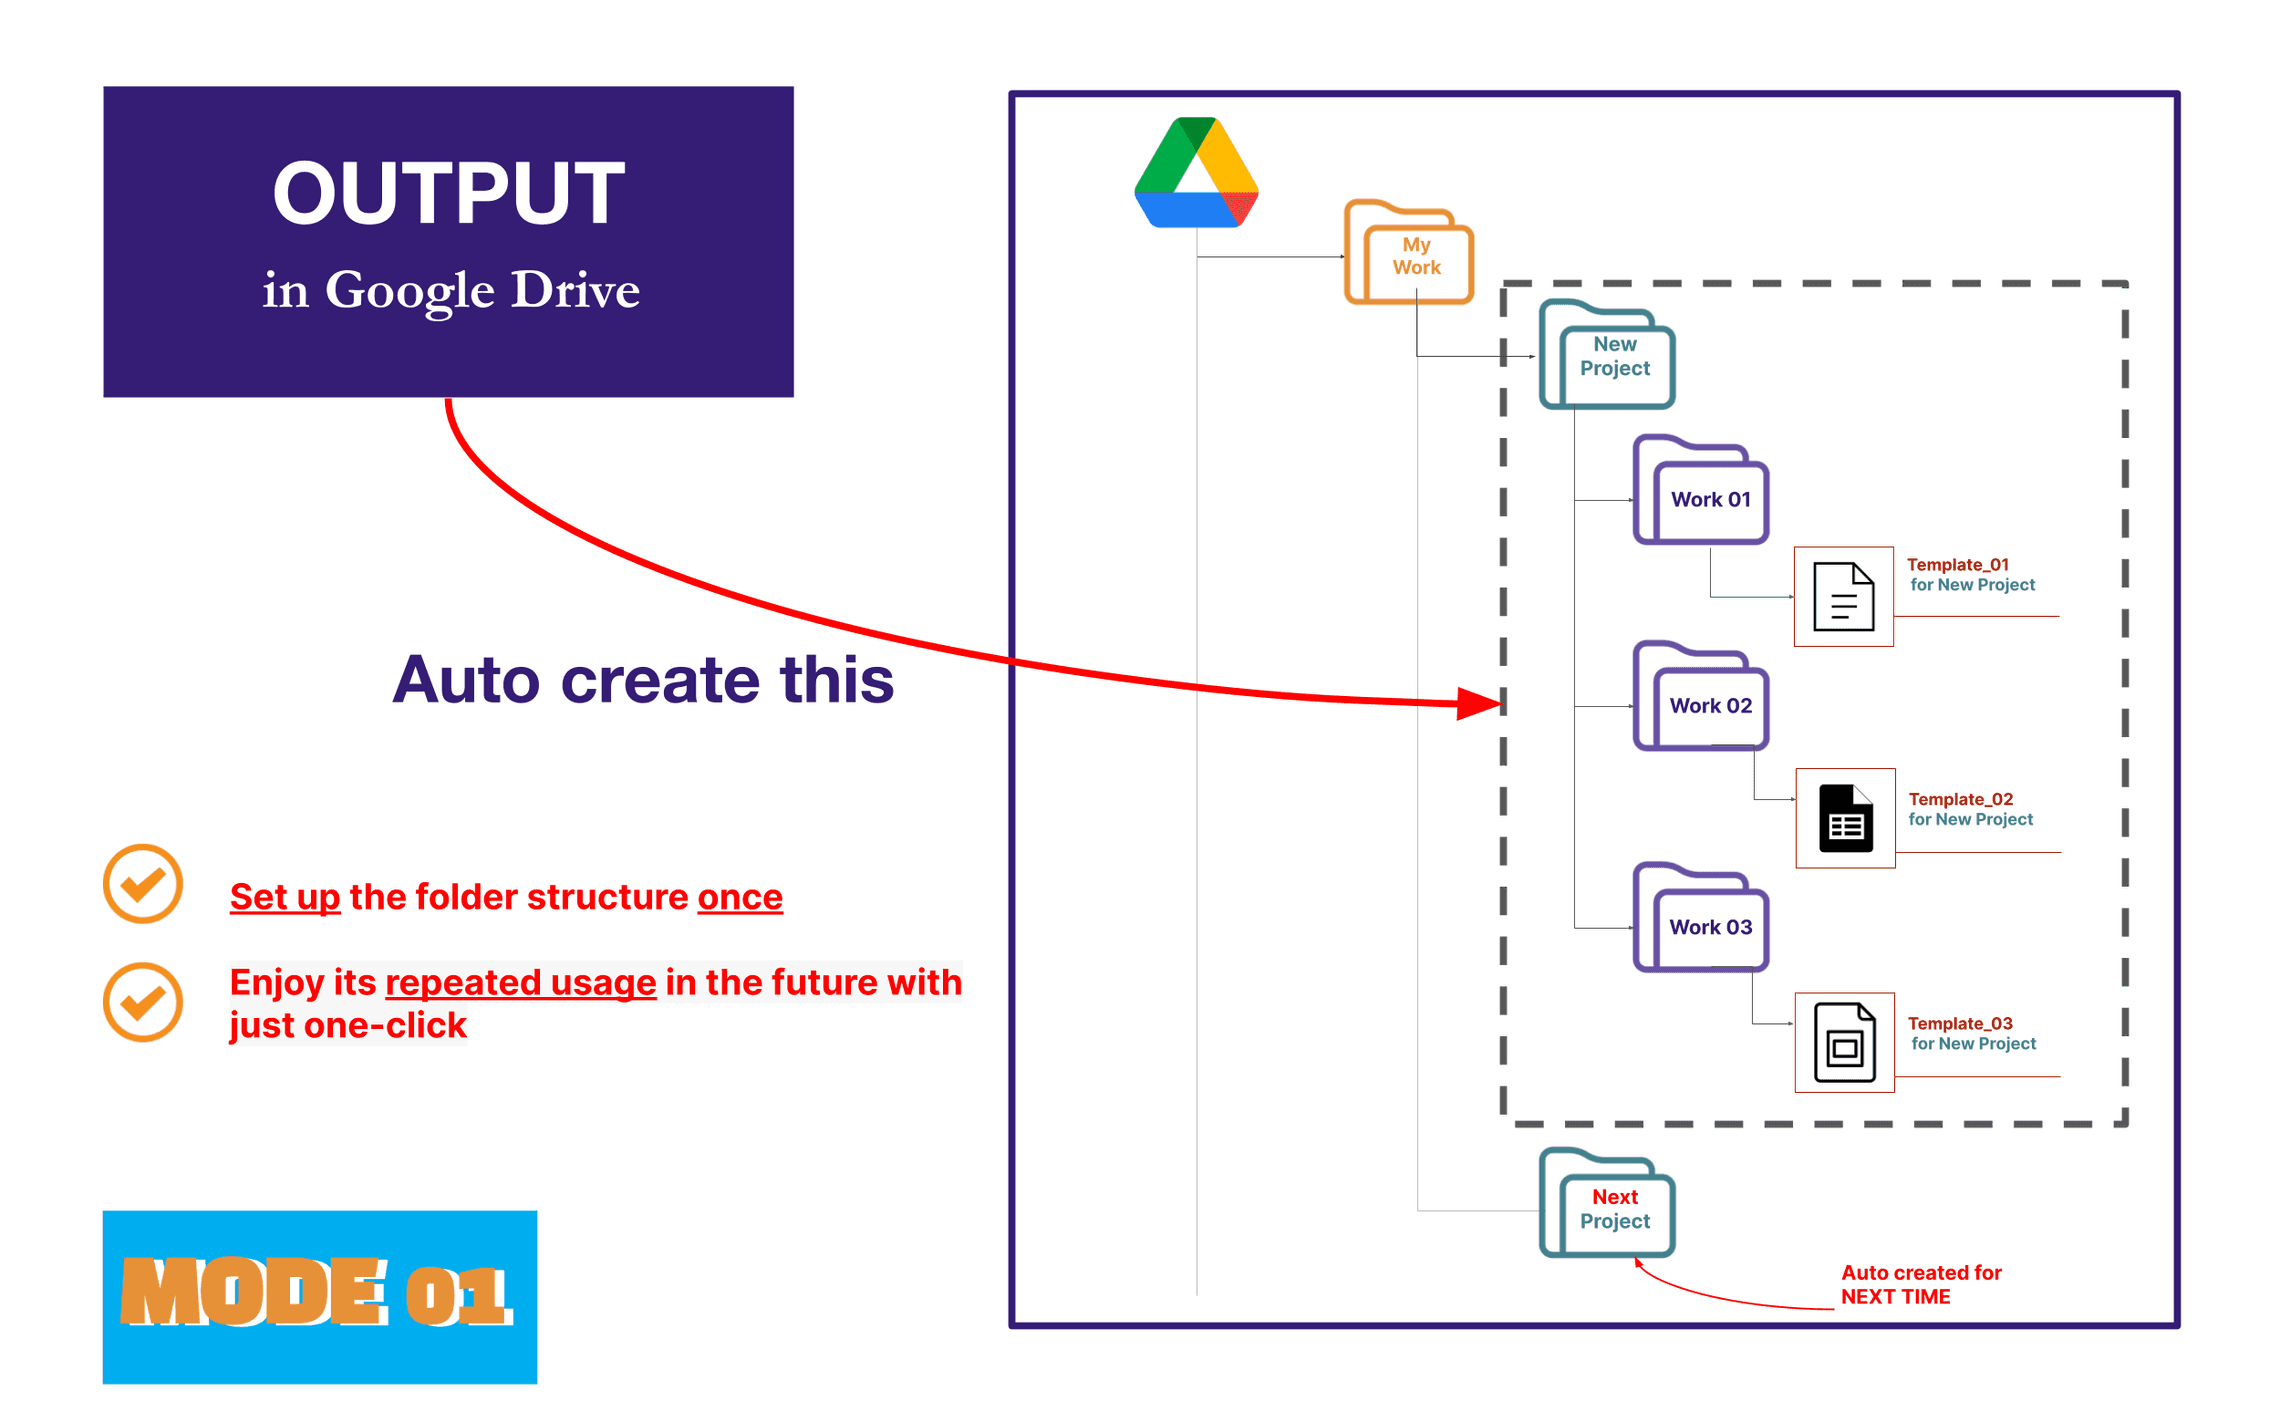Click the orange checkmark beside Set up
The image size is (2280, 1425).
143,884
